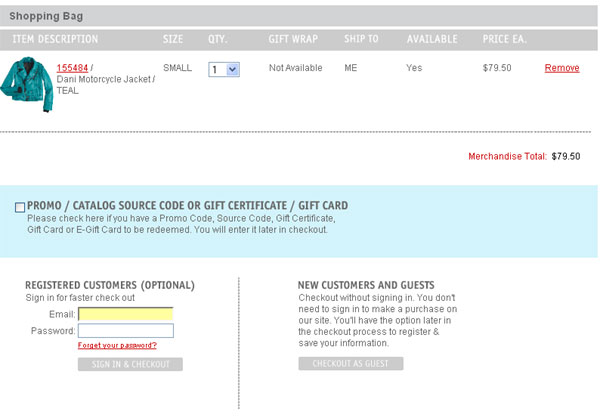Click the teal motorcycle jacket thumbnail

[28, 87]
